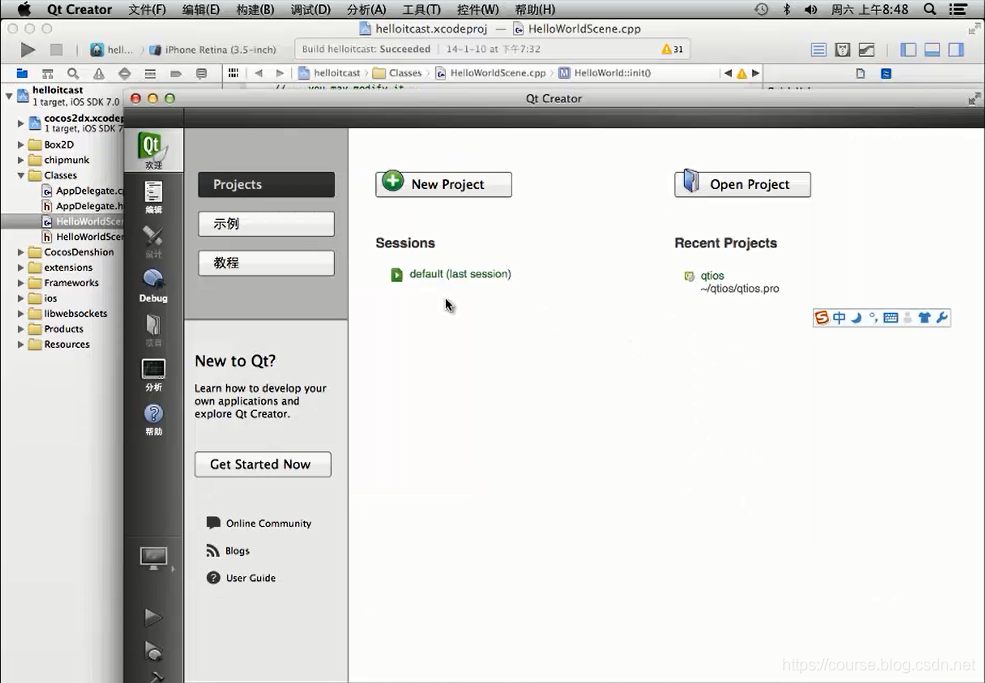
Task: Open the 文件(F) menu
Action: tap(147, 9)
